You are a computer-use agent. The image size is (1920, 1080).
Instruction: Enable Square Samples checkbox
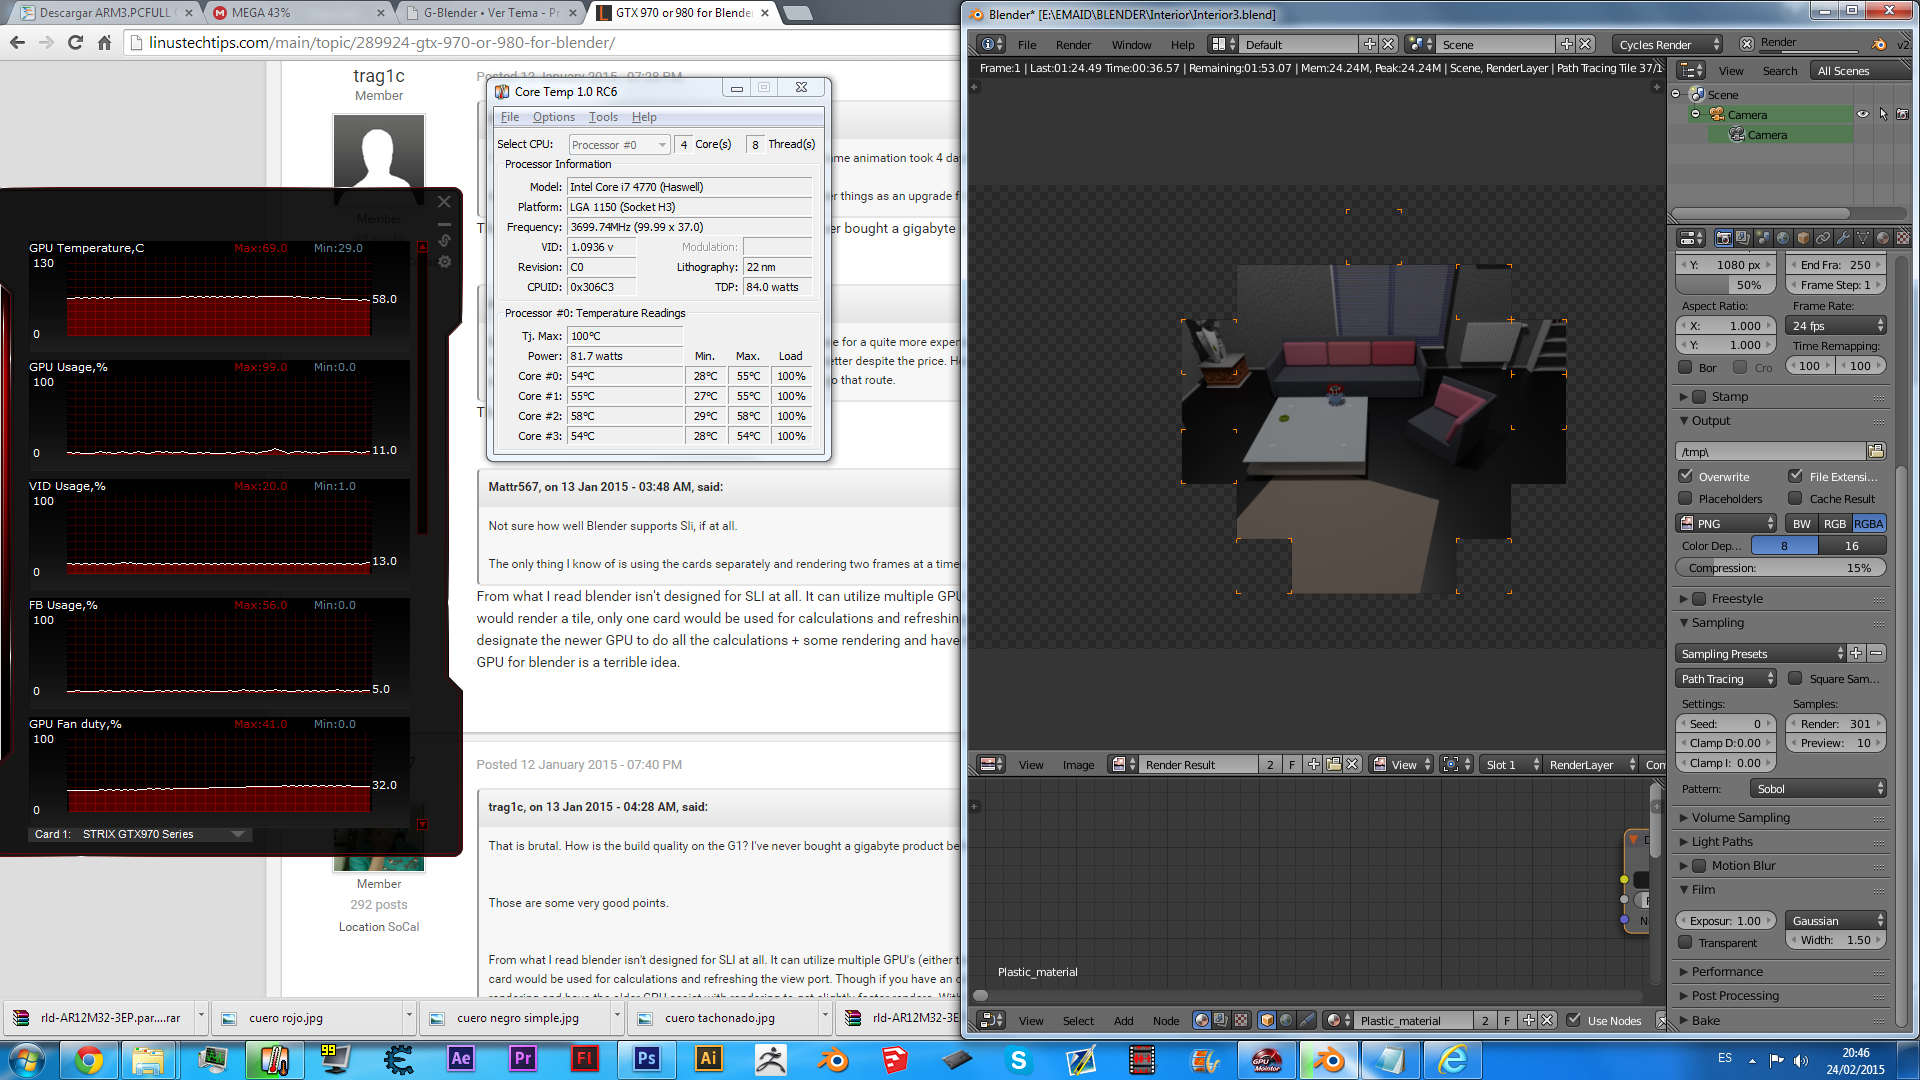tap(1796, 678)
